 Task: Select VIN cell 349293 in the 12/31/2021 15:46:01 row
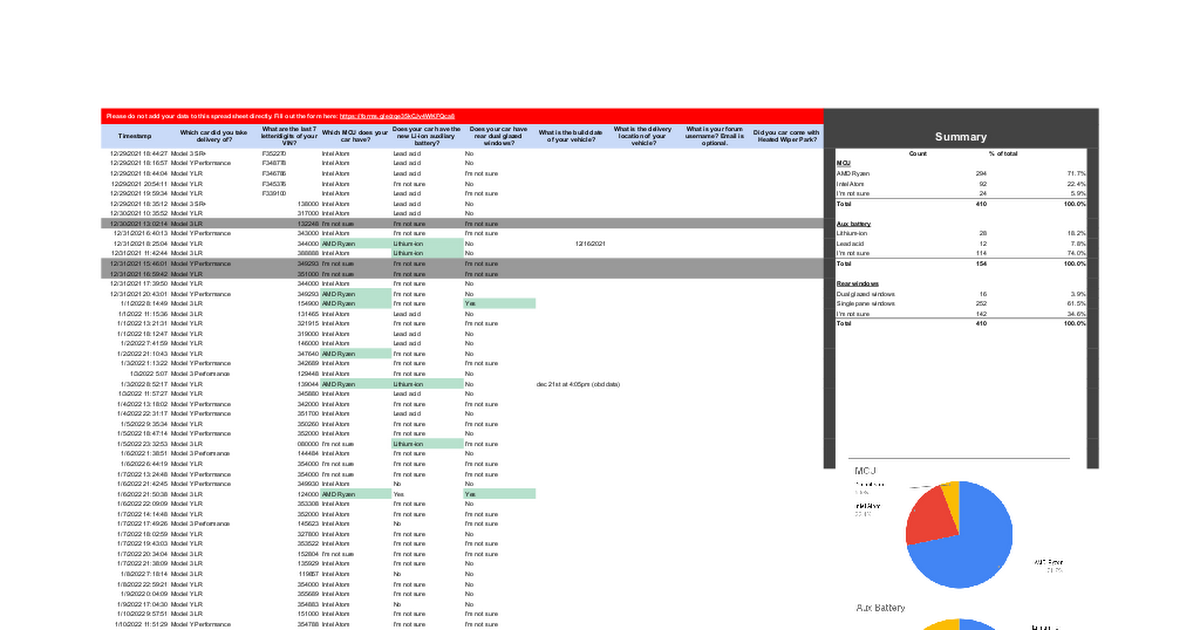pos(307,264)
